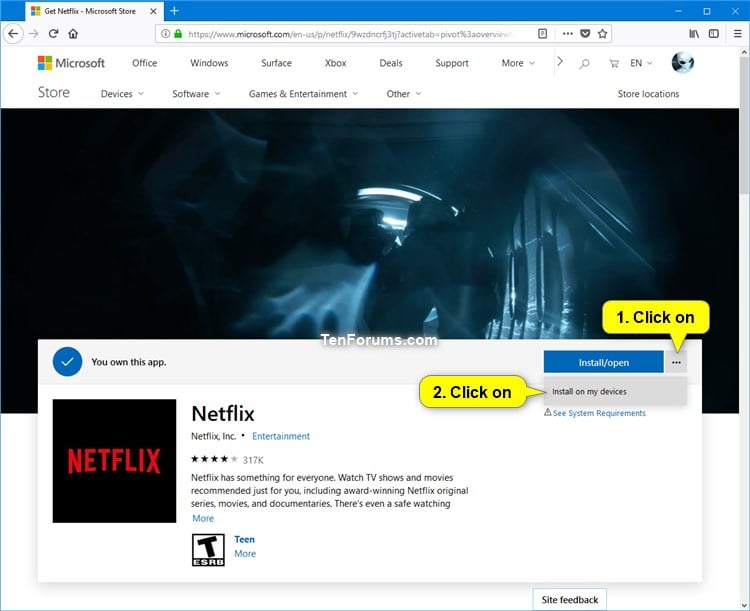
Task: Open the Firefox Library icon
Action: click(x=694, y=33)
